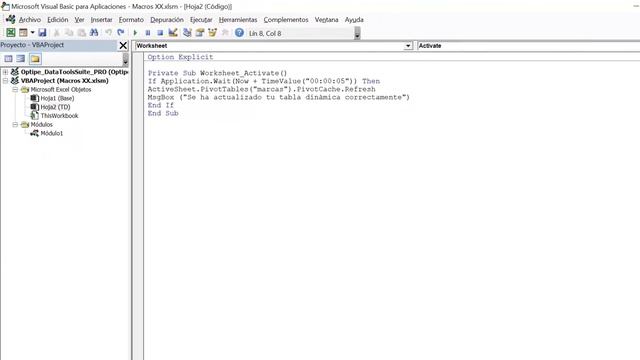Open Find with the binoculars icon

[x=94, y=33]
